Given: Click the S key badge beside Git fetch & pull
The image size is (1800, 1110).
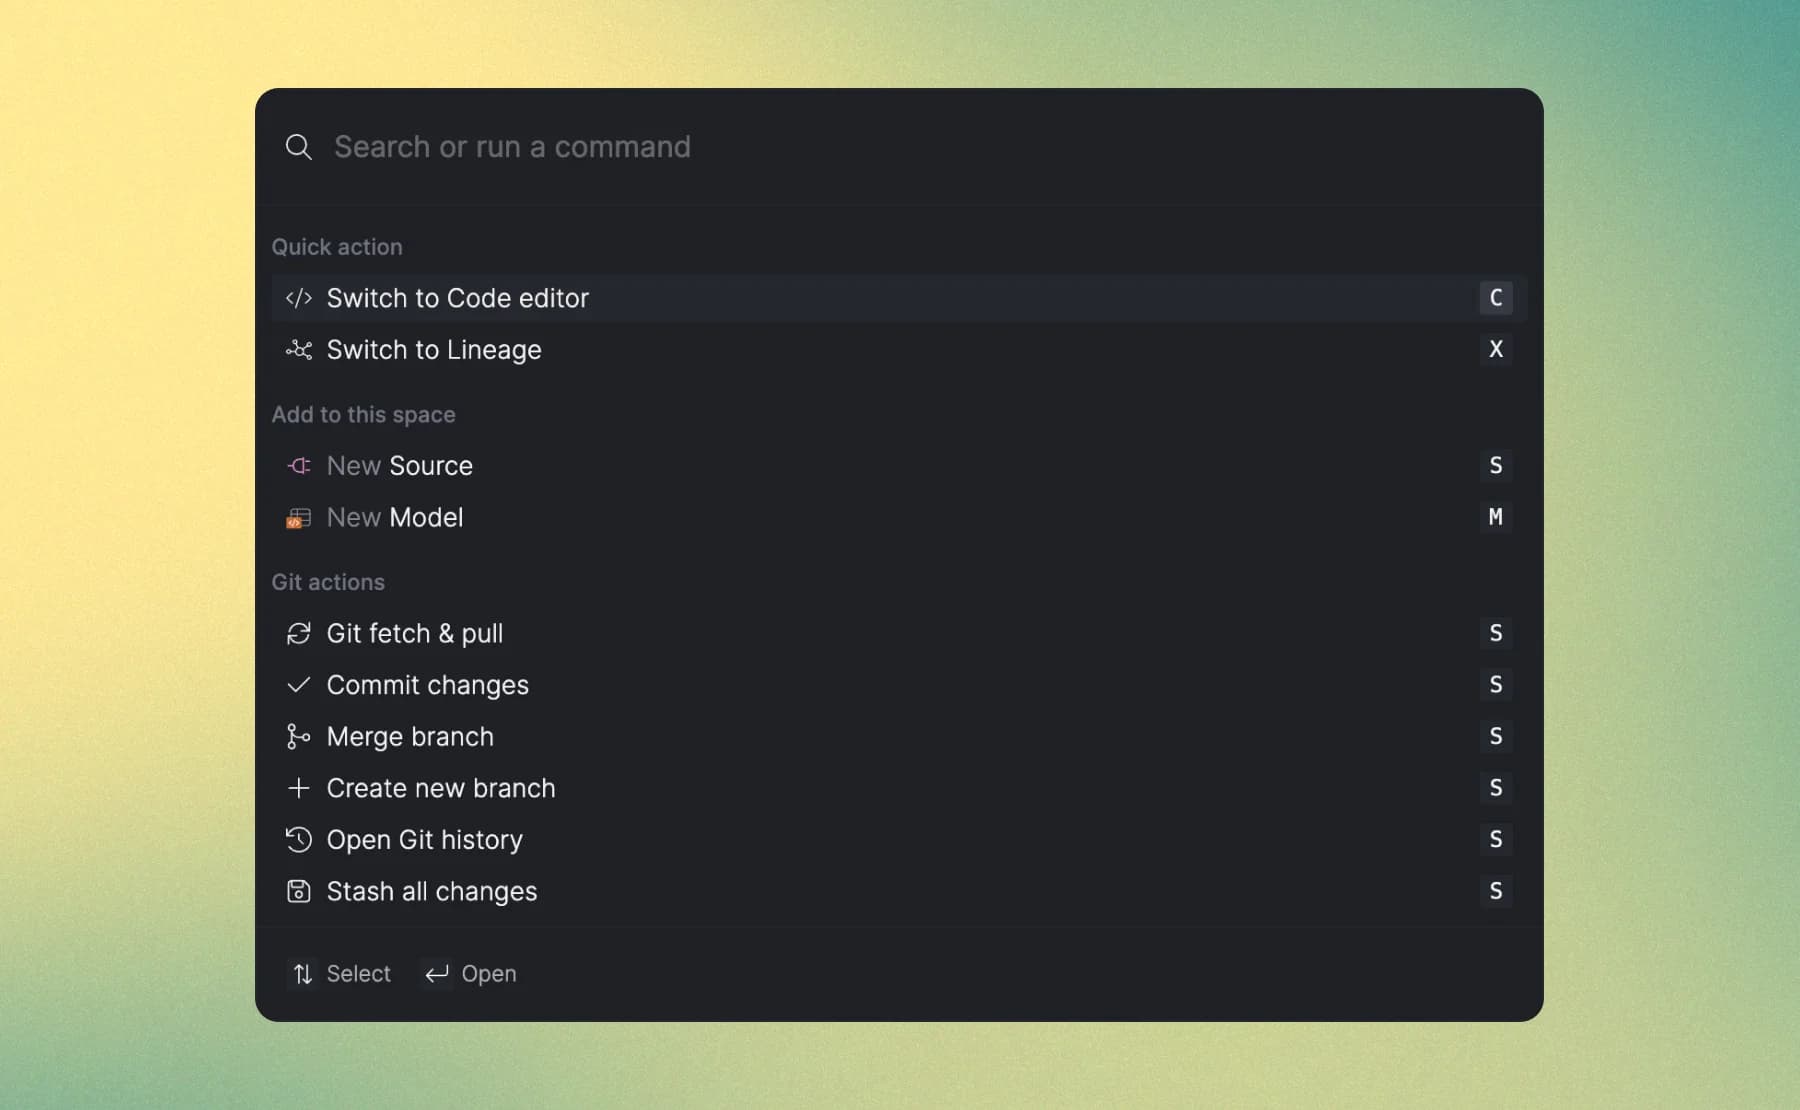Looking at the screenshot, I should coord(1496,633).
